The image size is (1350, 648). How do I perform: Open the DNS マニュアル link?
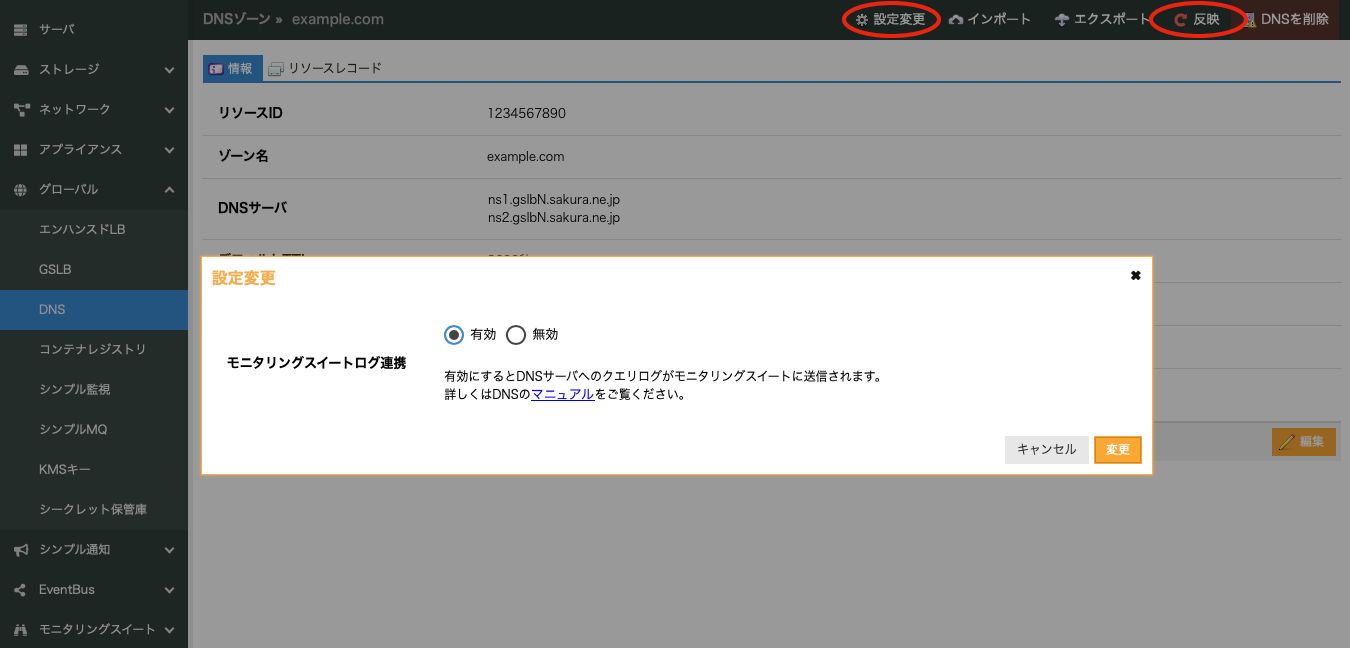562,394
